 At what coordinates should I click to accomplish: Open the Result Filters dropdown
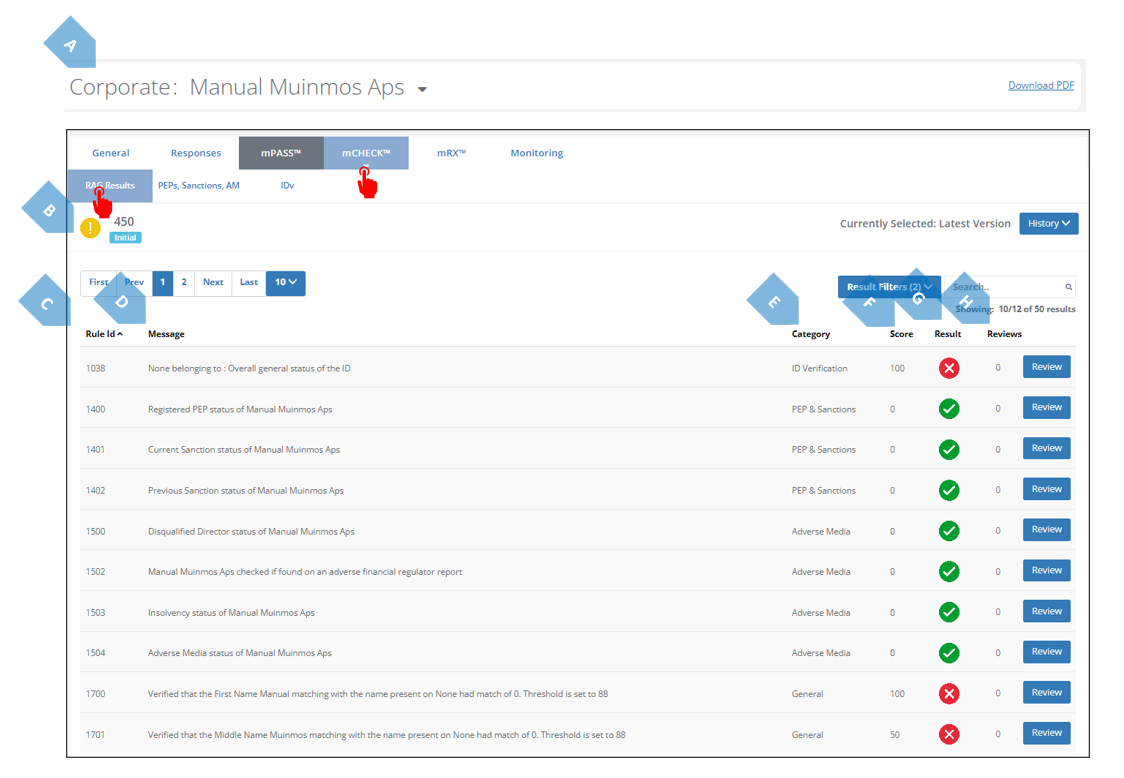click(x=888, y=286)
